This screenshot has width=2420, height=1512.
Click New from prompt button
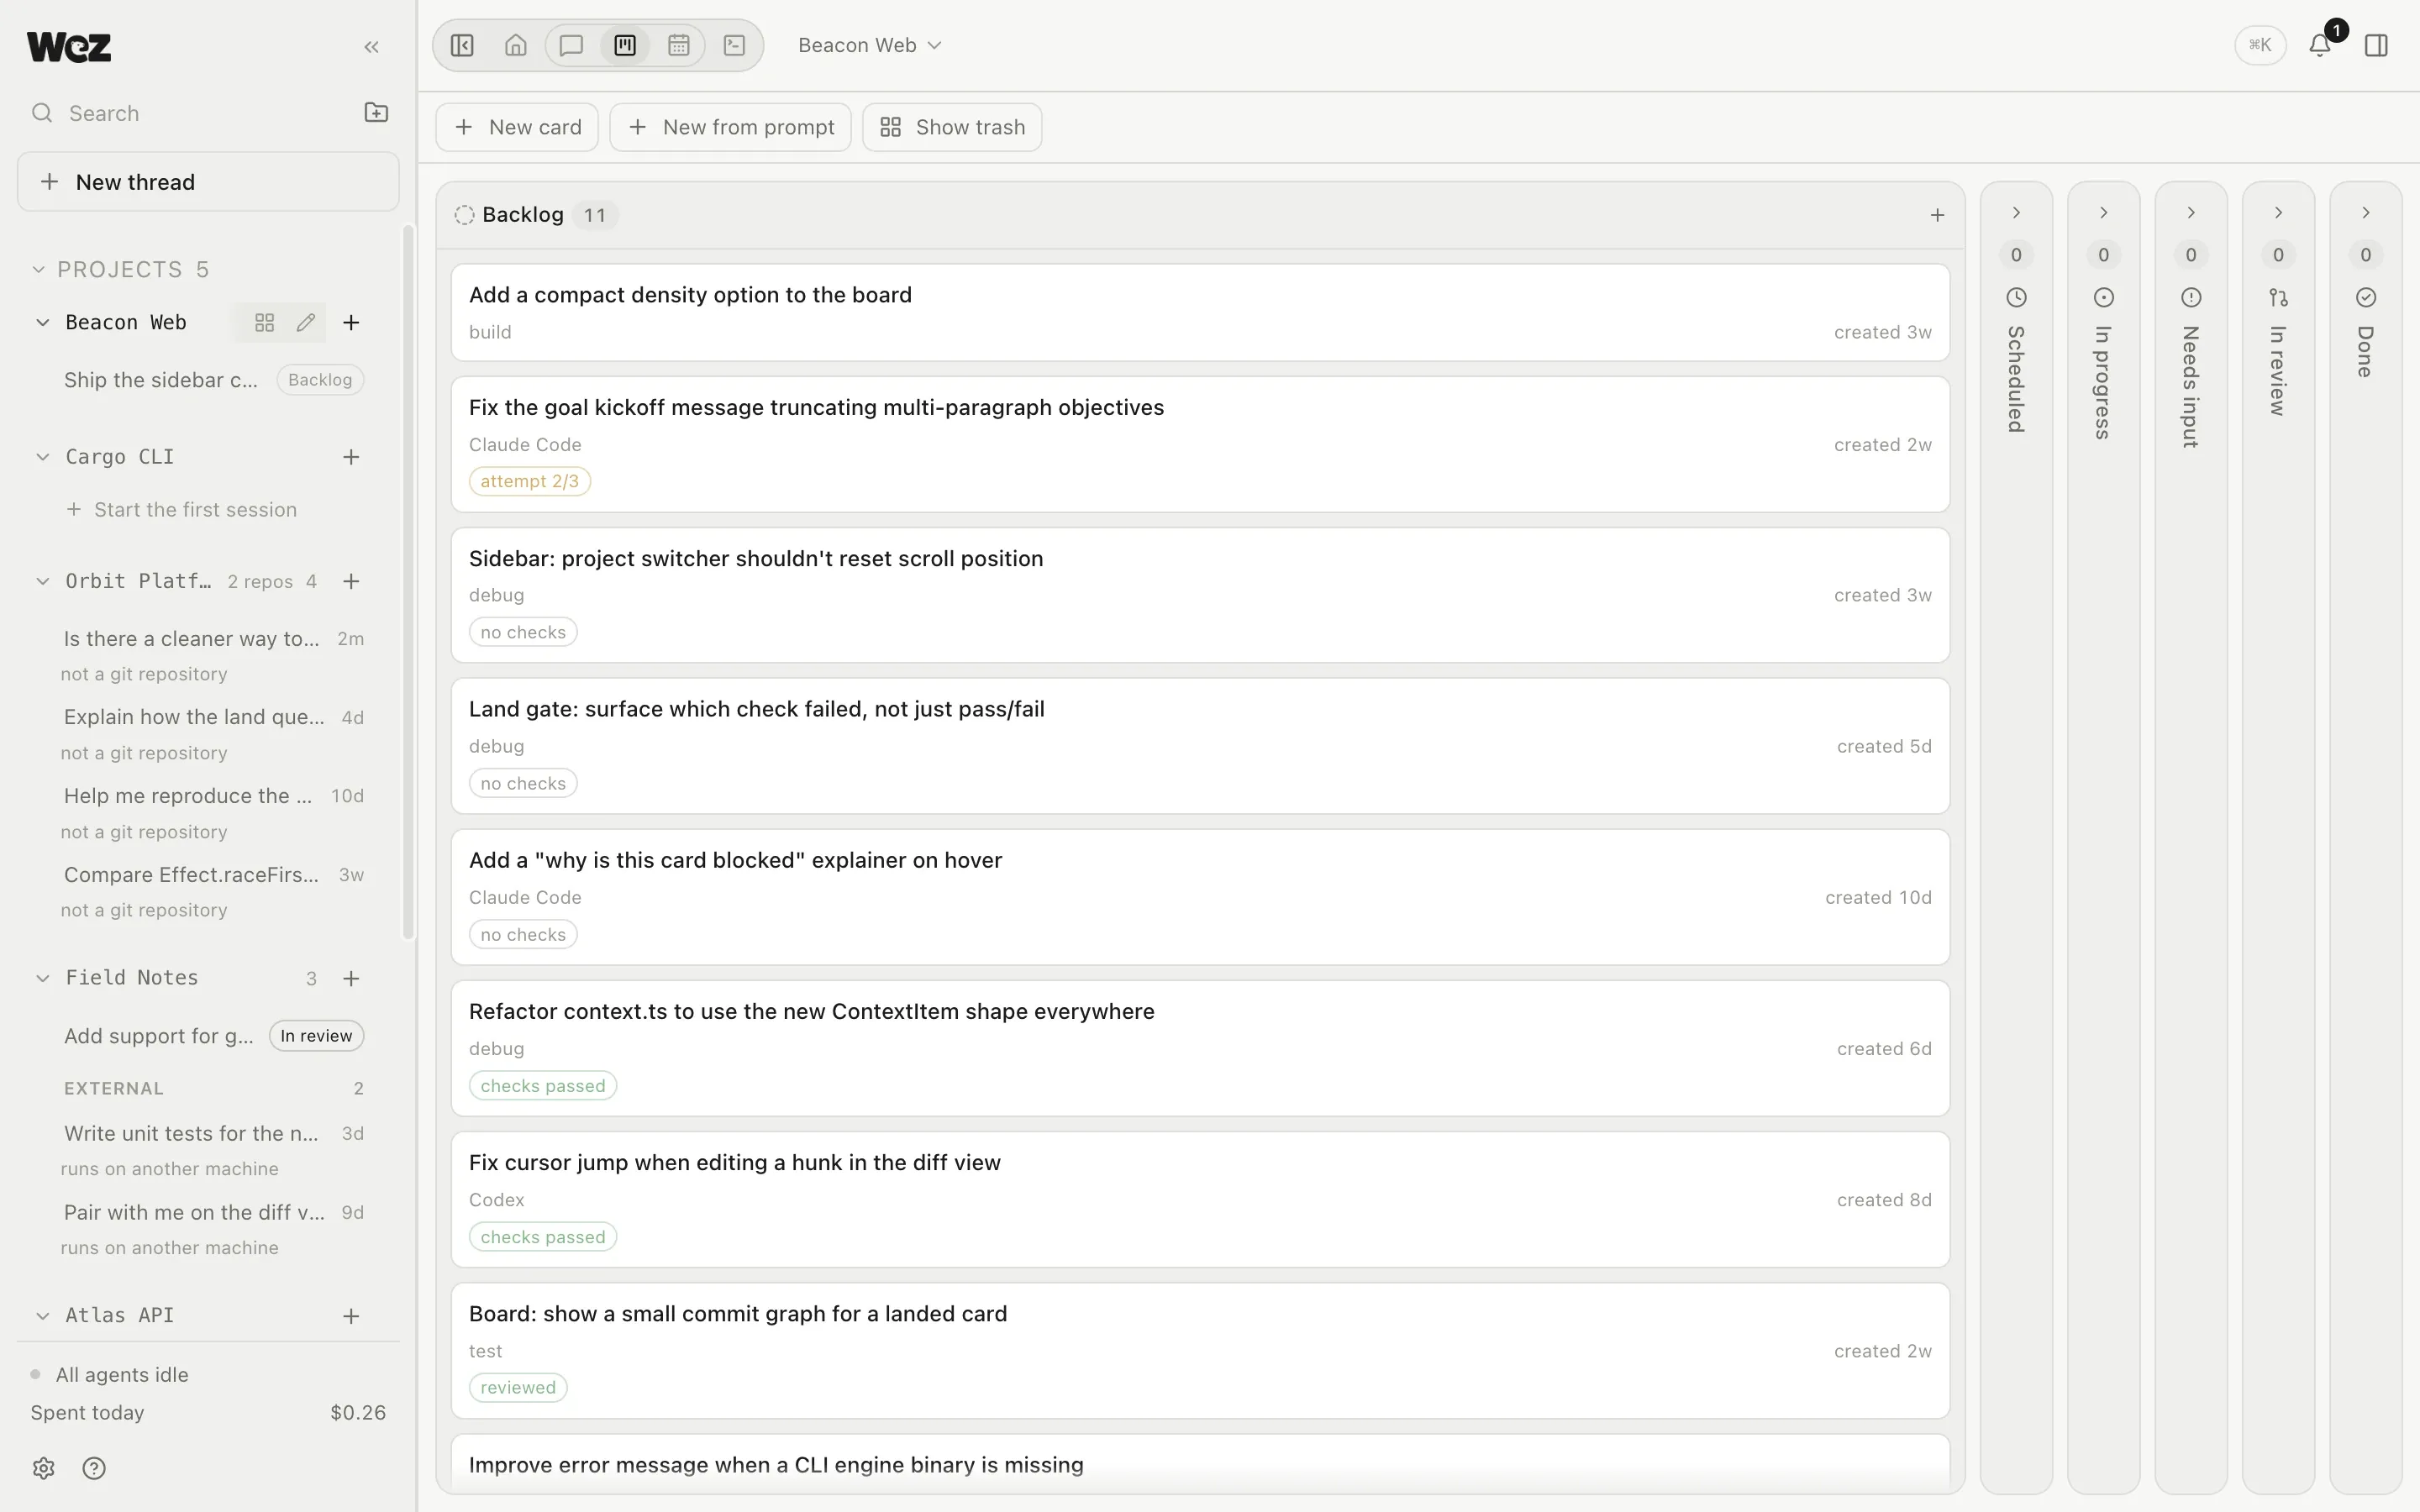click(x=731, y=127)
